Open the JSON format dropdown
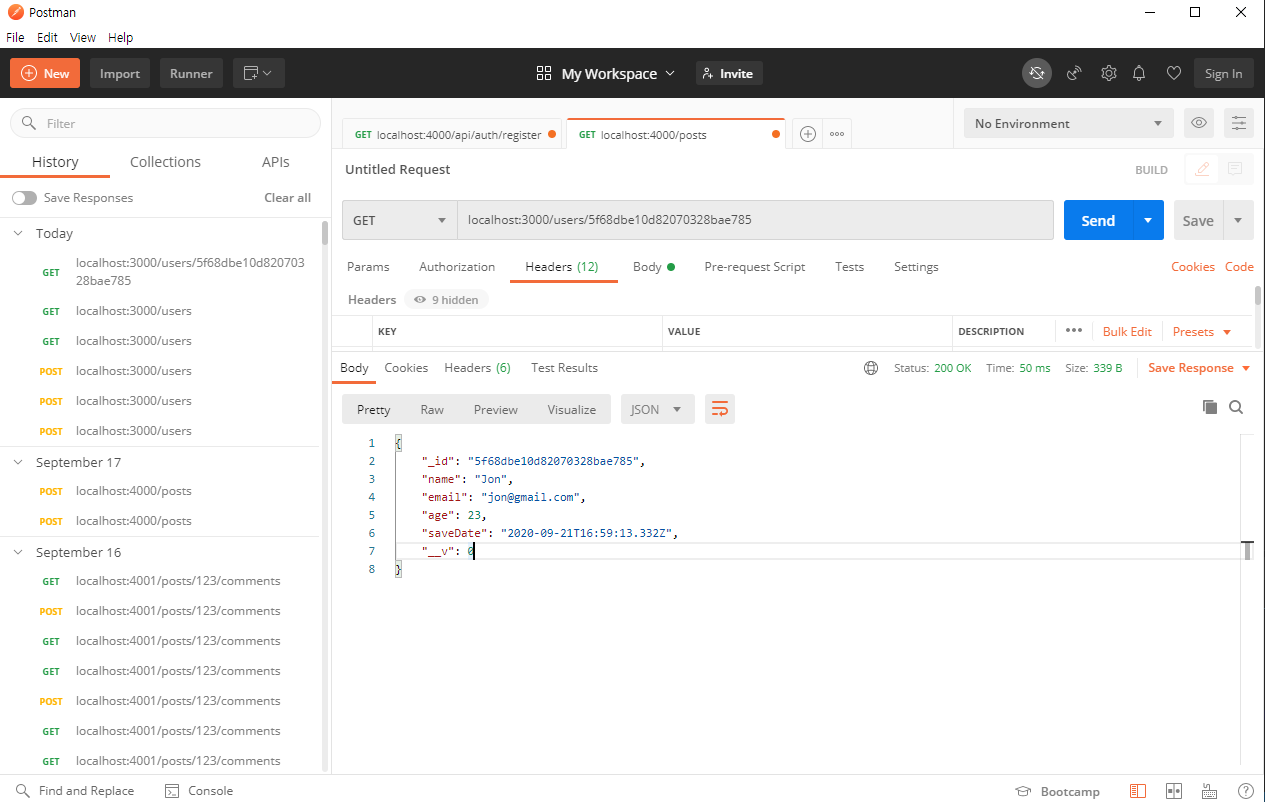 657,409
